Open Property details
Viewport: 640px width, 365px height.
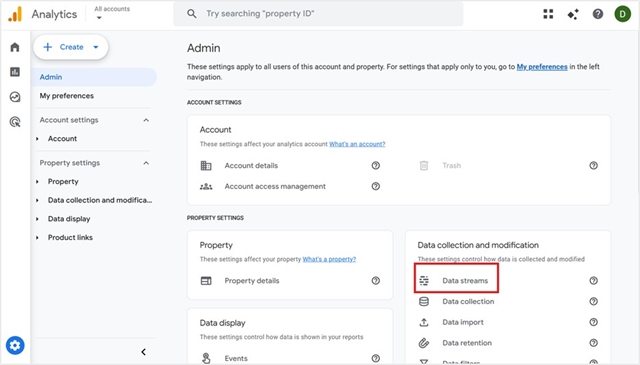[252, 281]
